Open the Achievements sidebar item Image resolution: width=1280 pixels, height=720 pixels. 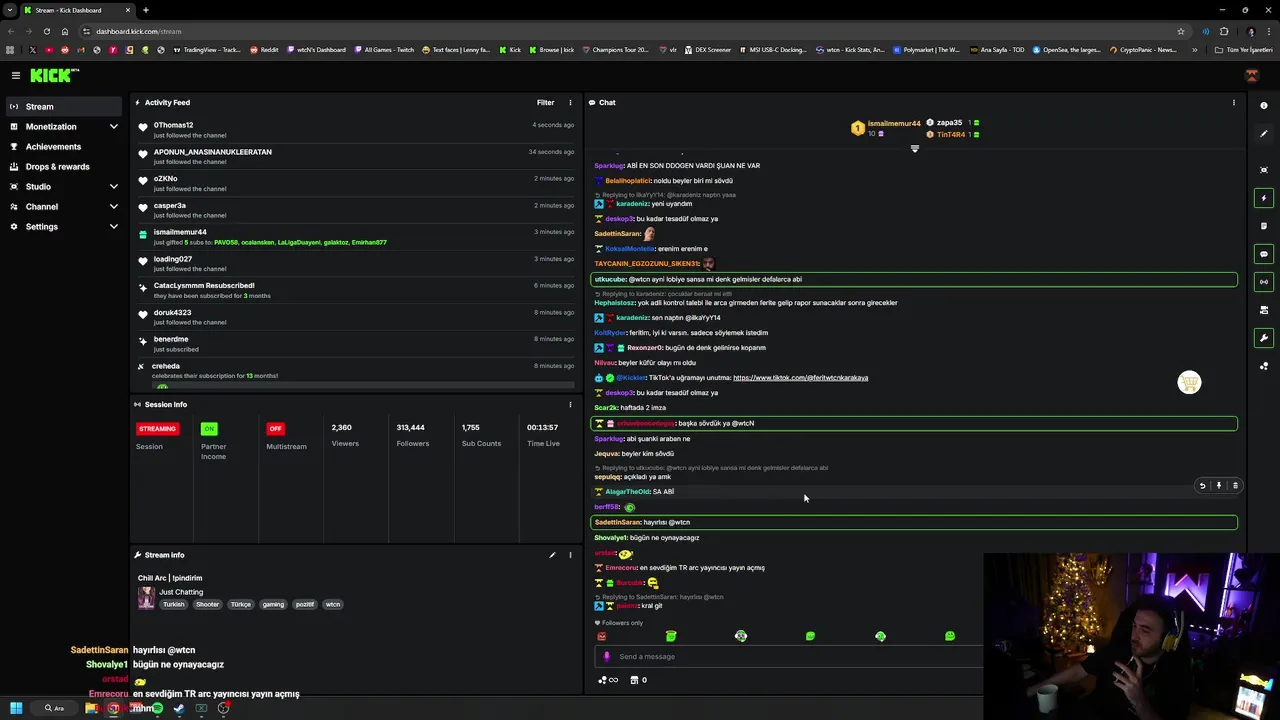pyautogui.click(x=64, y=147)
